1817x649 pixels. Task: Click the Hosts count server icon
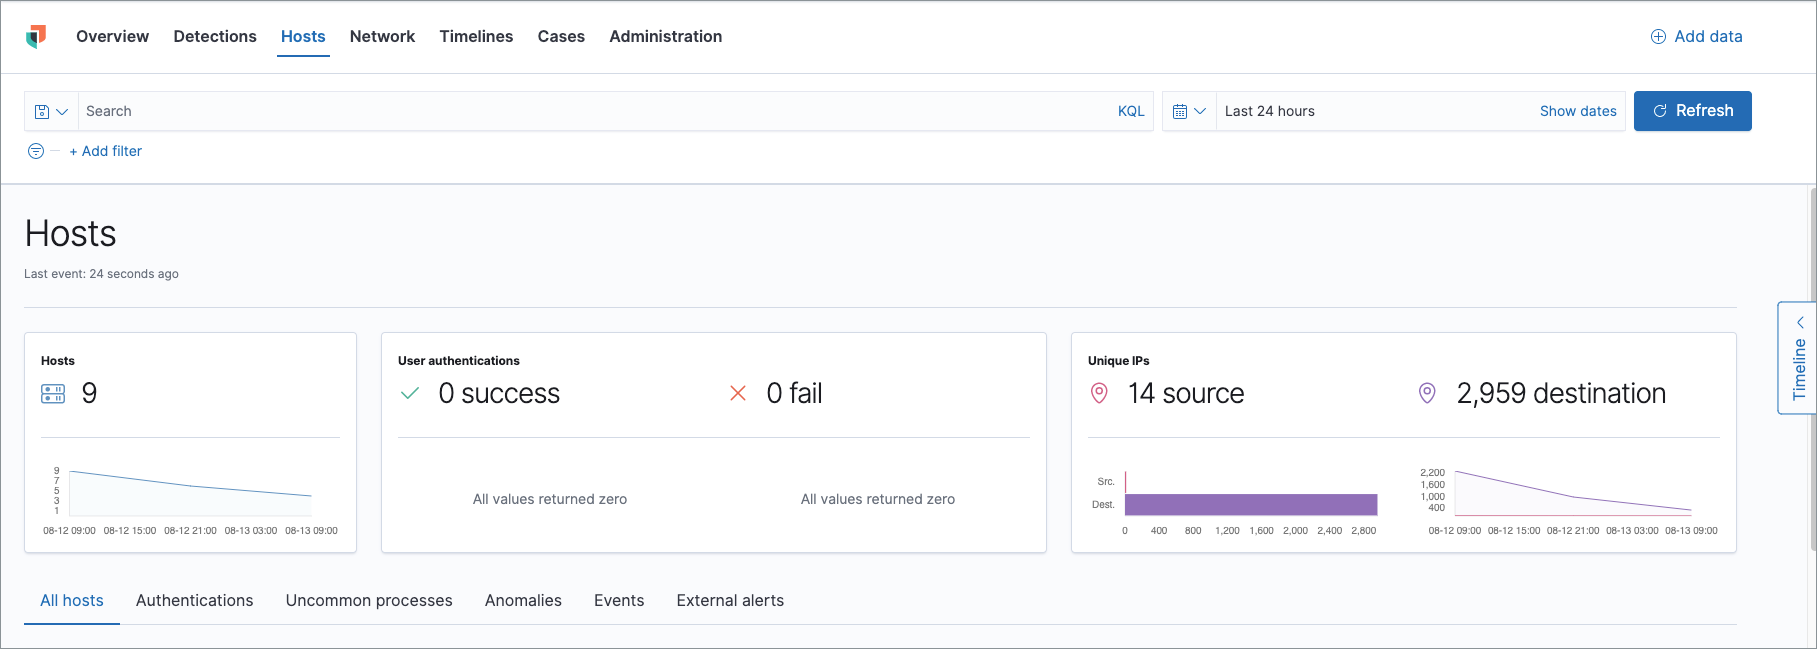click(53, 394)
